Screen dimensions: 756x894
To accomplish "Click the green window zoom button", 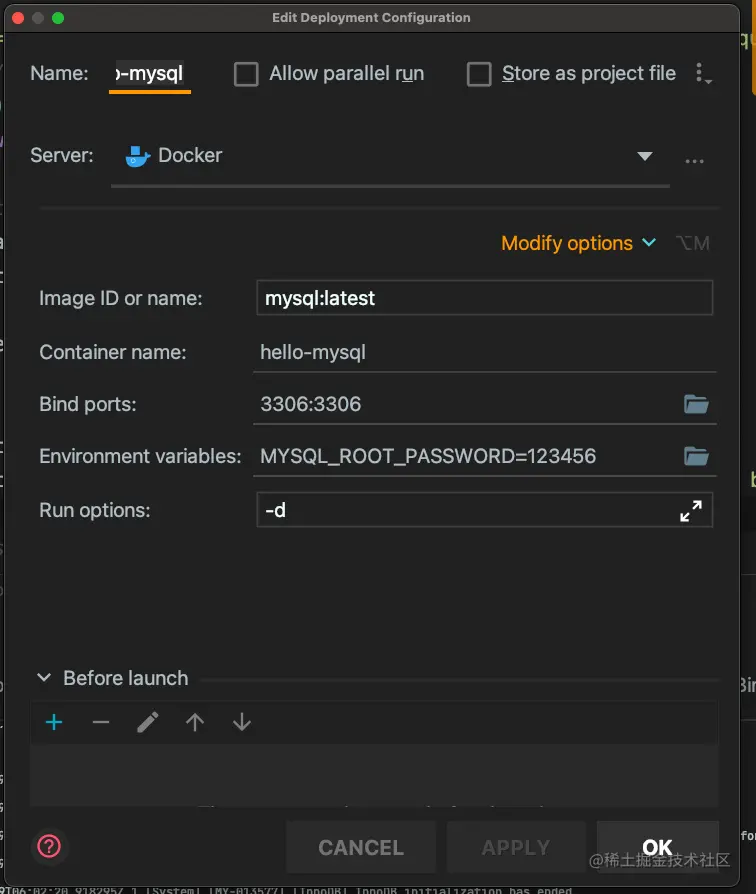I will tap(58, 18).
